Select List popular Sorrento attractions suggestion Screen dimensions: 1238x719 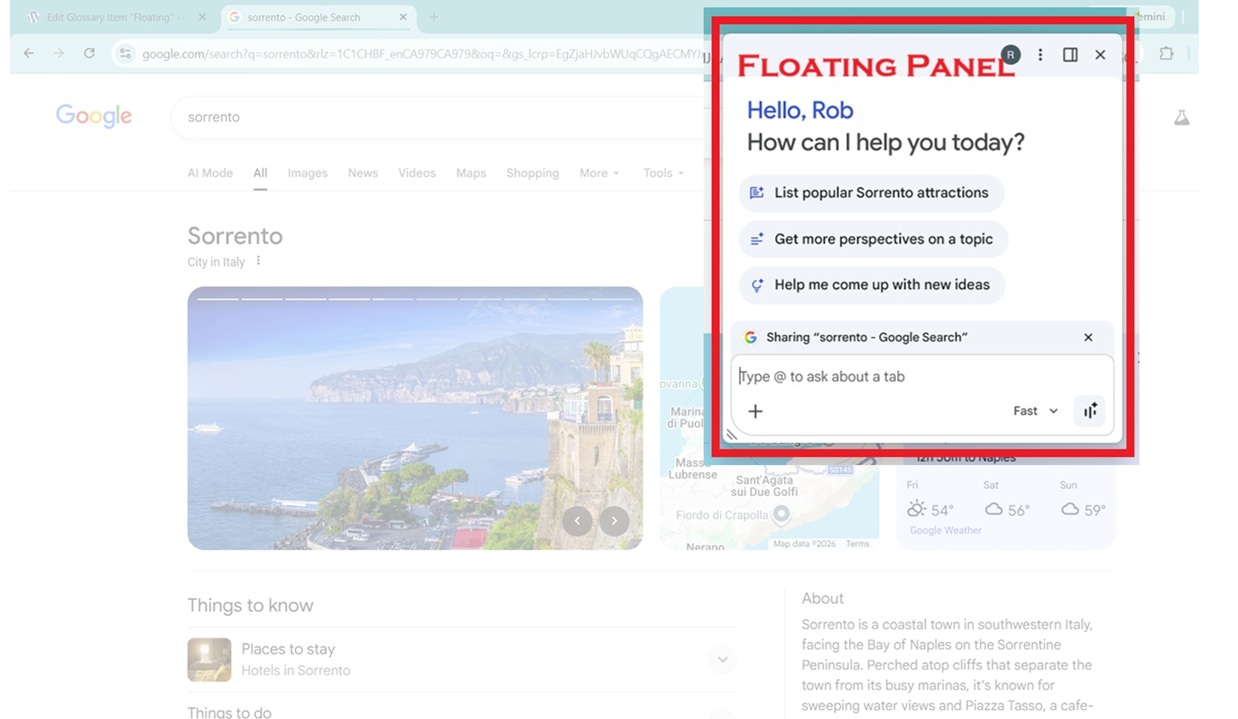pyautogui.click(x=871, y=193)
